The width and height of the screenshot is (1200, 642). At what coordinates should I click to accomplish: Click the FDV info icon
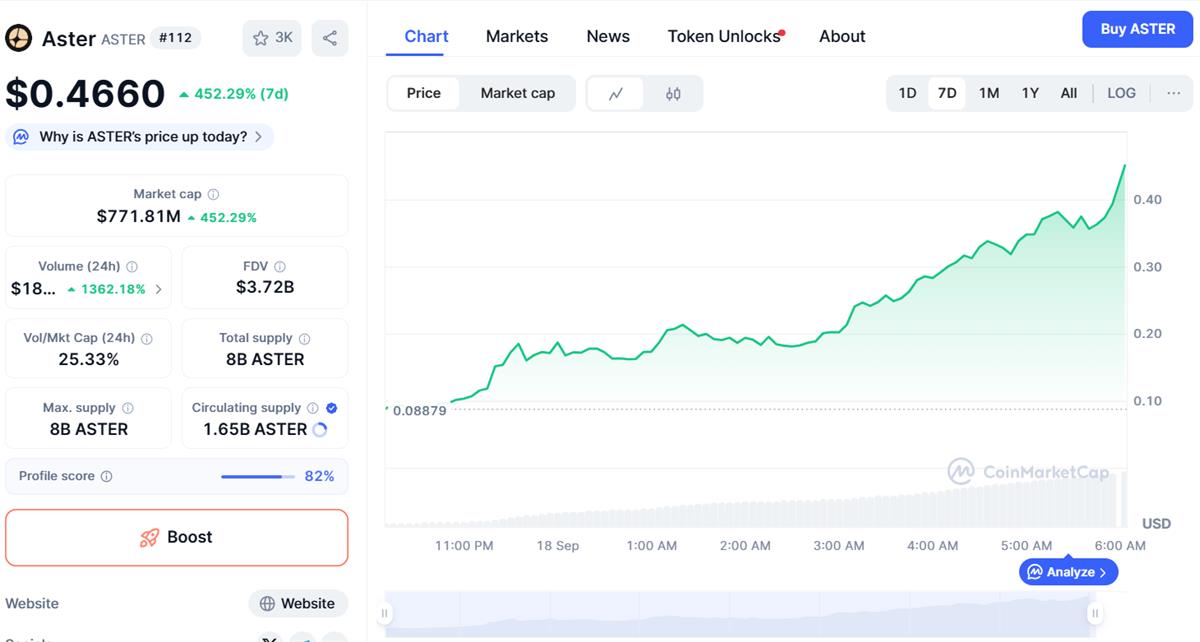pyautogui.click(x=280, y=267)
